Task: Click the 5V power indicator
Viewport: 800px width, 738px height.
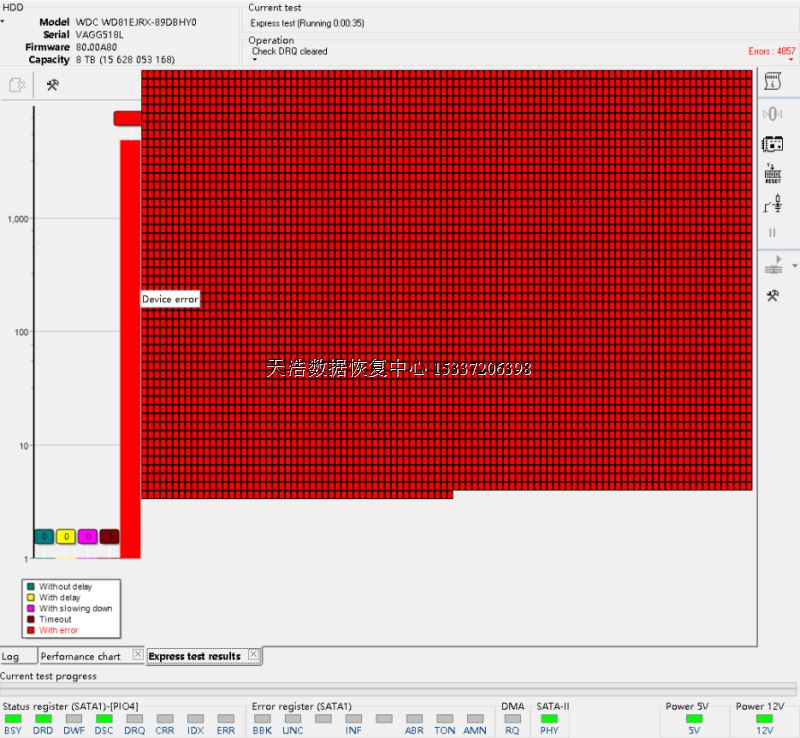Action: (x=694, y=718)
